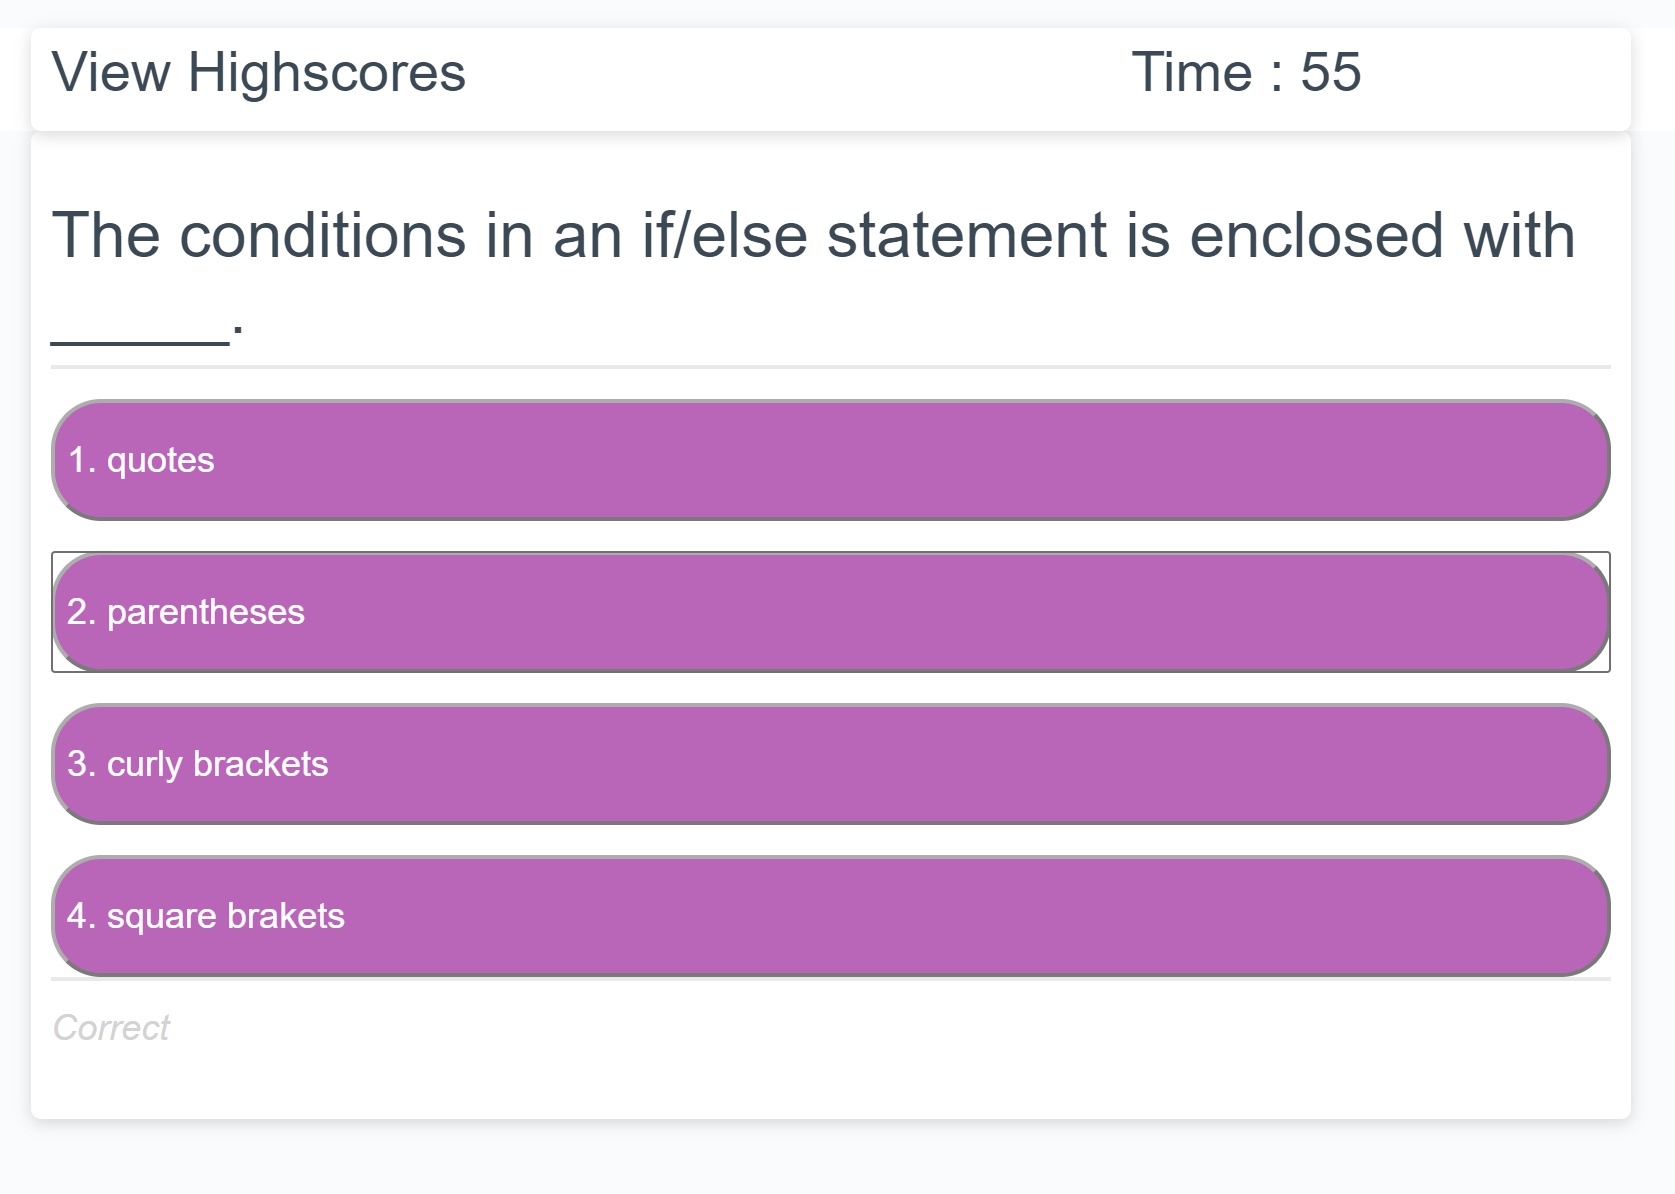This screenshot has width=1675, height=1194.
Task: Choose the 2. parentheses answer
Action: 830,612
